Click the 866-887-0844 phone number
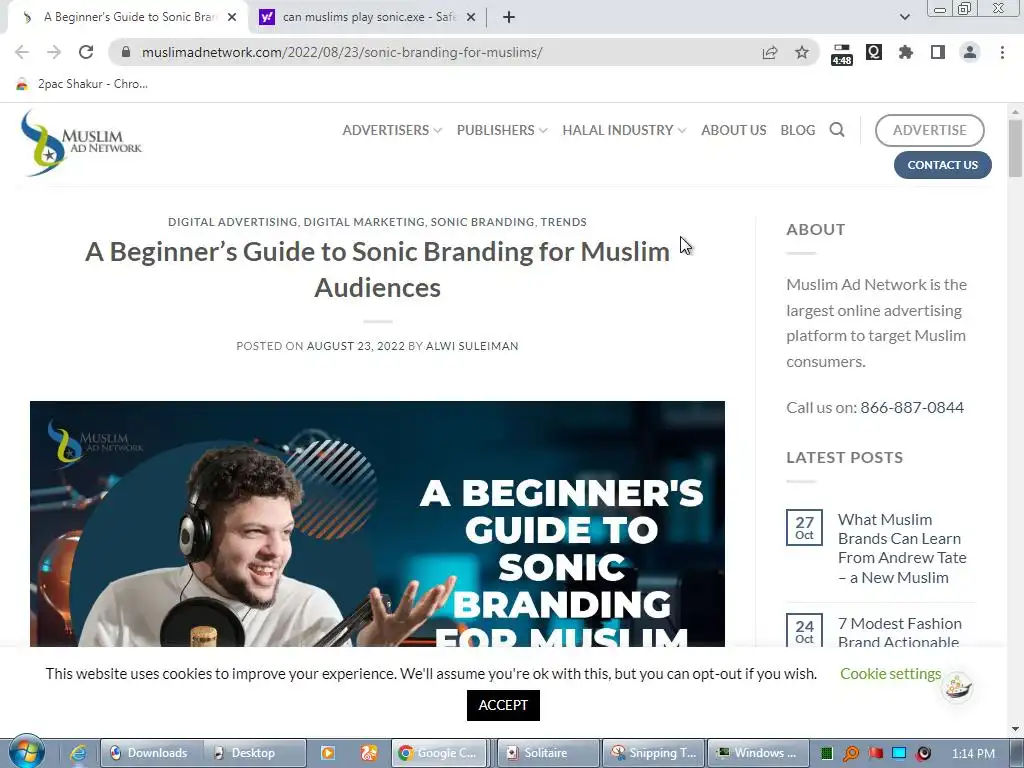The width and height of the screenshot is (1024, 768). coord(912,408)
